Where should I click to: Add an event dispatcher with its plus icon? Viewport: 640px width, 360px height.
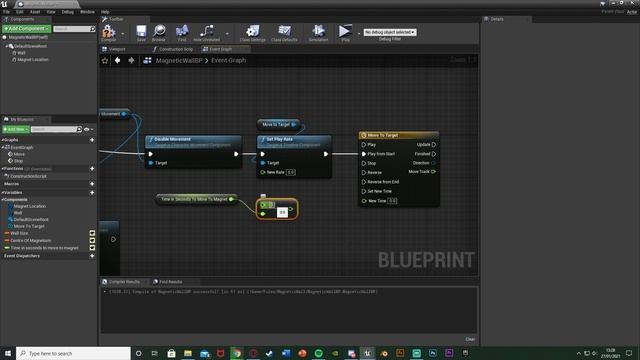pyautogui.click(x=92, y=256)
